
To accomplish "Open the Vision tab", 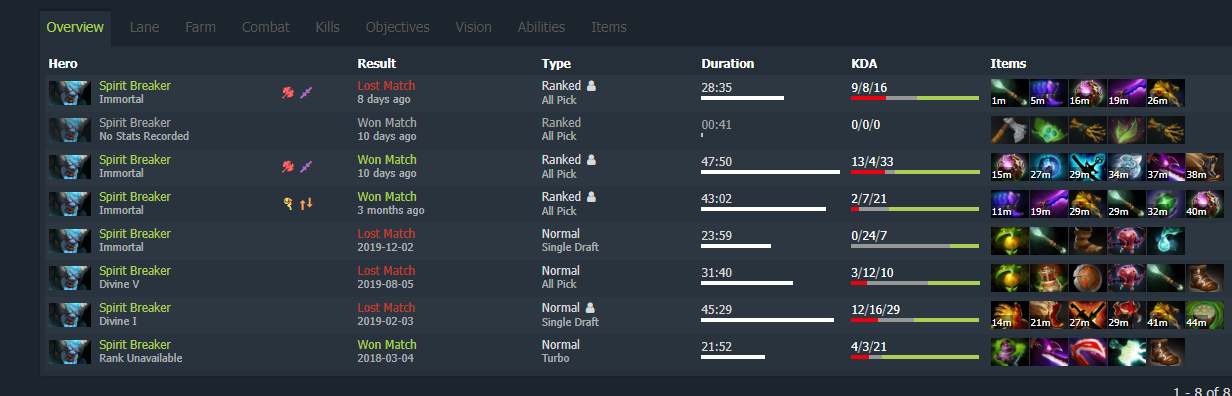I will 473,27.
